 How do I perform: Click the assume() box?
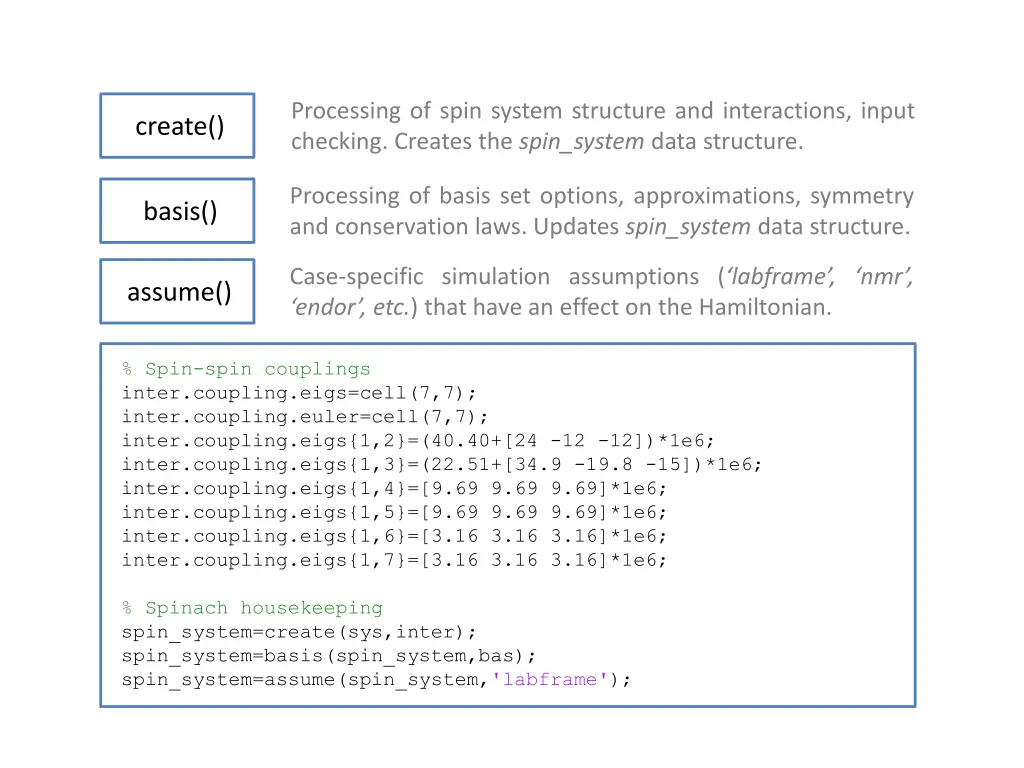point(177,291)
